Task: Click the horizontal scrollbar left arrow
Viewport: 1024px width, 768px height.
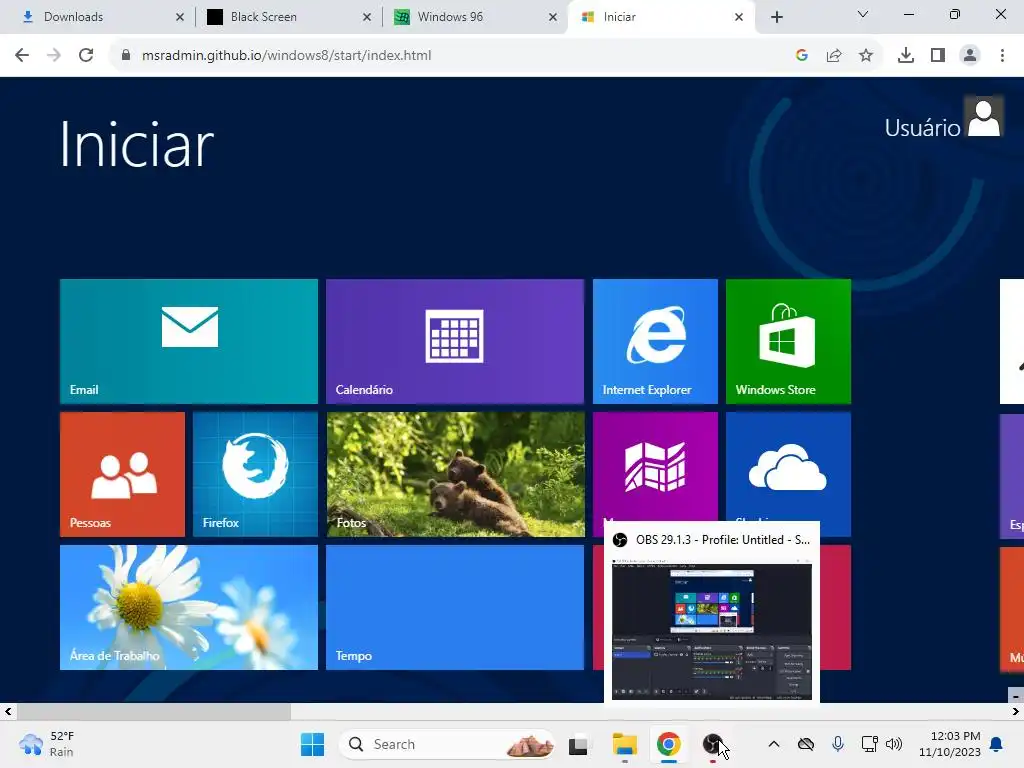Action: [x=8, y=711]
